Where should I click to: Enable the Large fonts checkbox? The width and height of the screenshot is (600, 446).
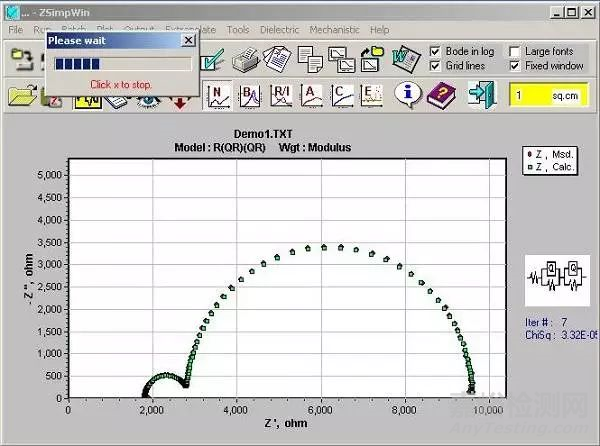click(x=515, y=51)
